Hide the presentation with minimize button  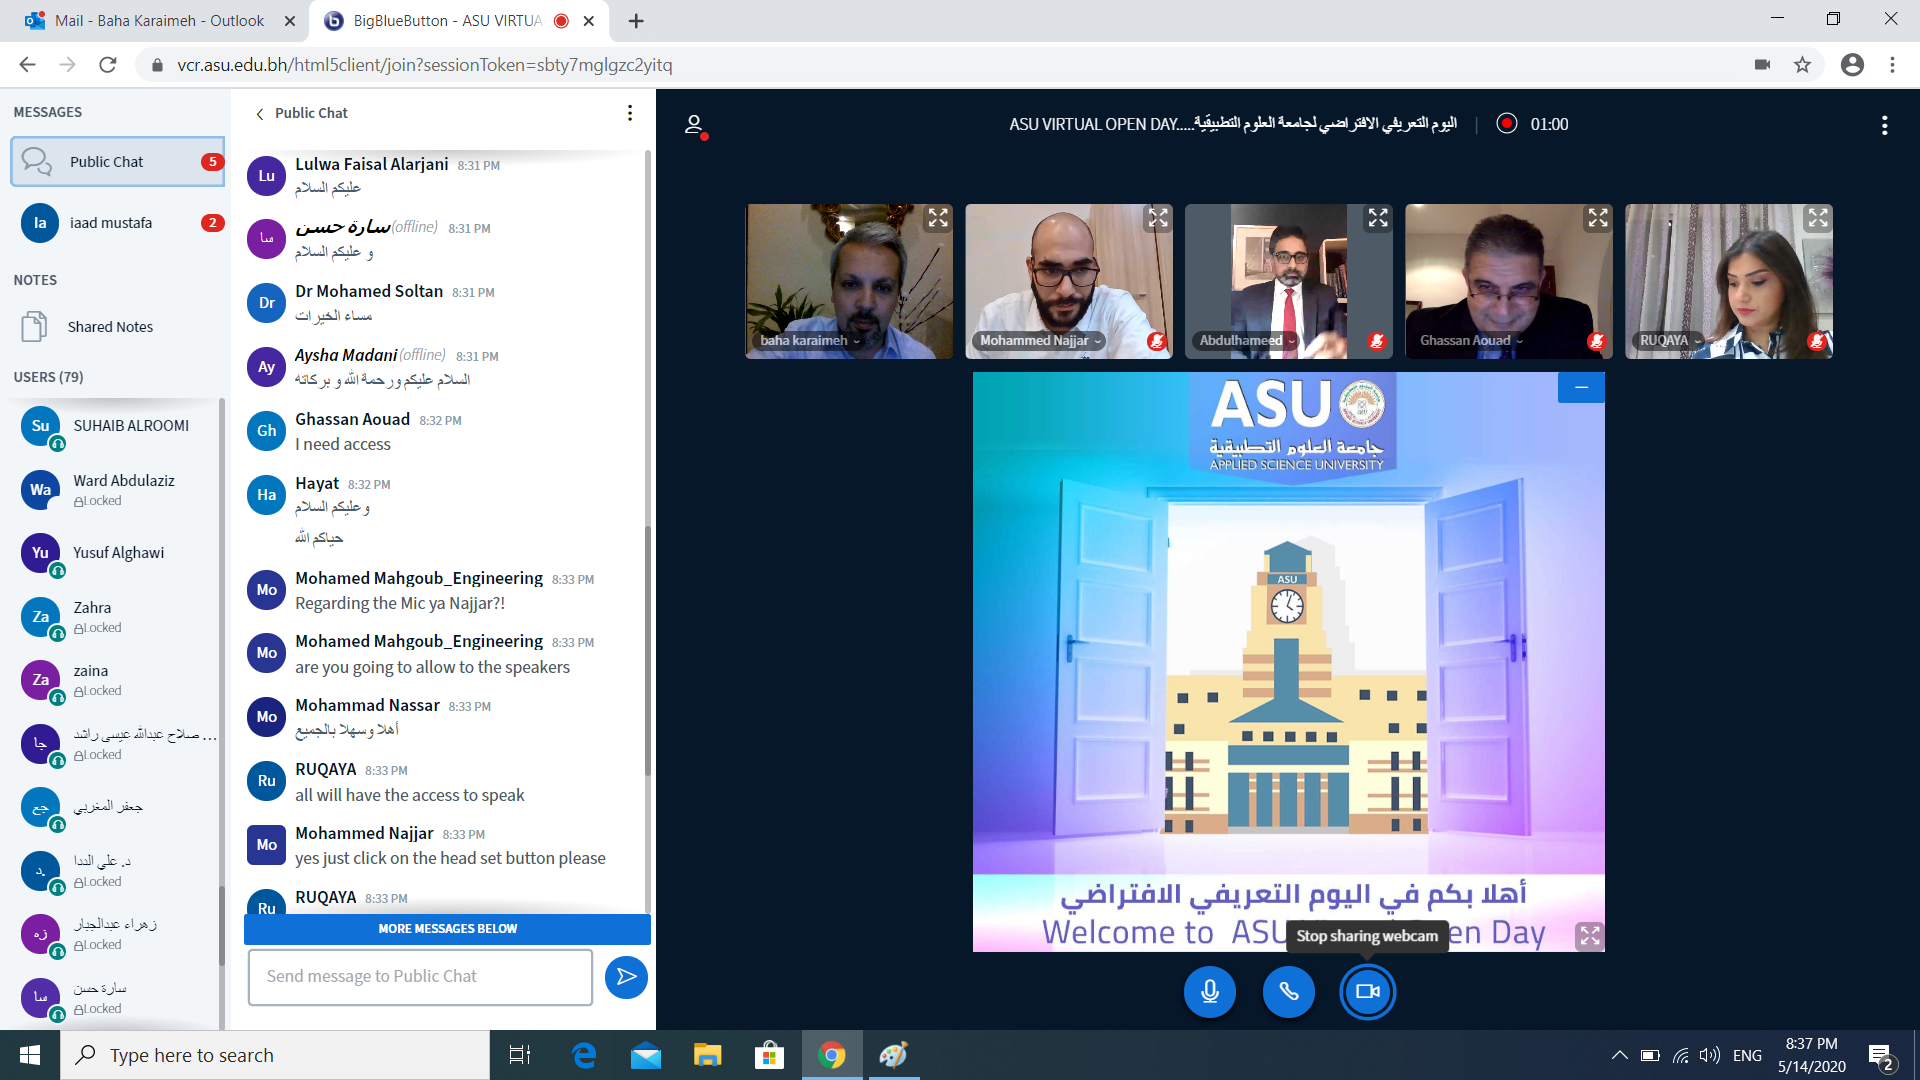point(1581,387)
